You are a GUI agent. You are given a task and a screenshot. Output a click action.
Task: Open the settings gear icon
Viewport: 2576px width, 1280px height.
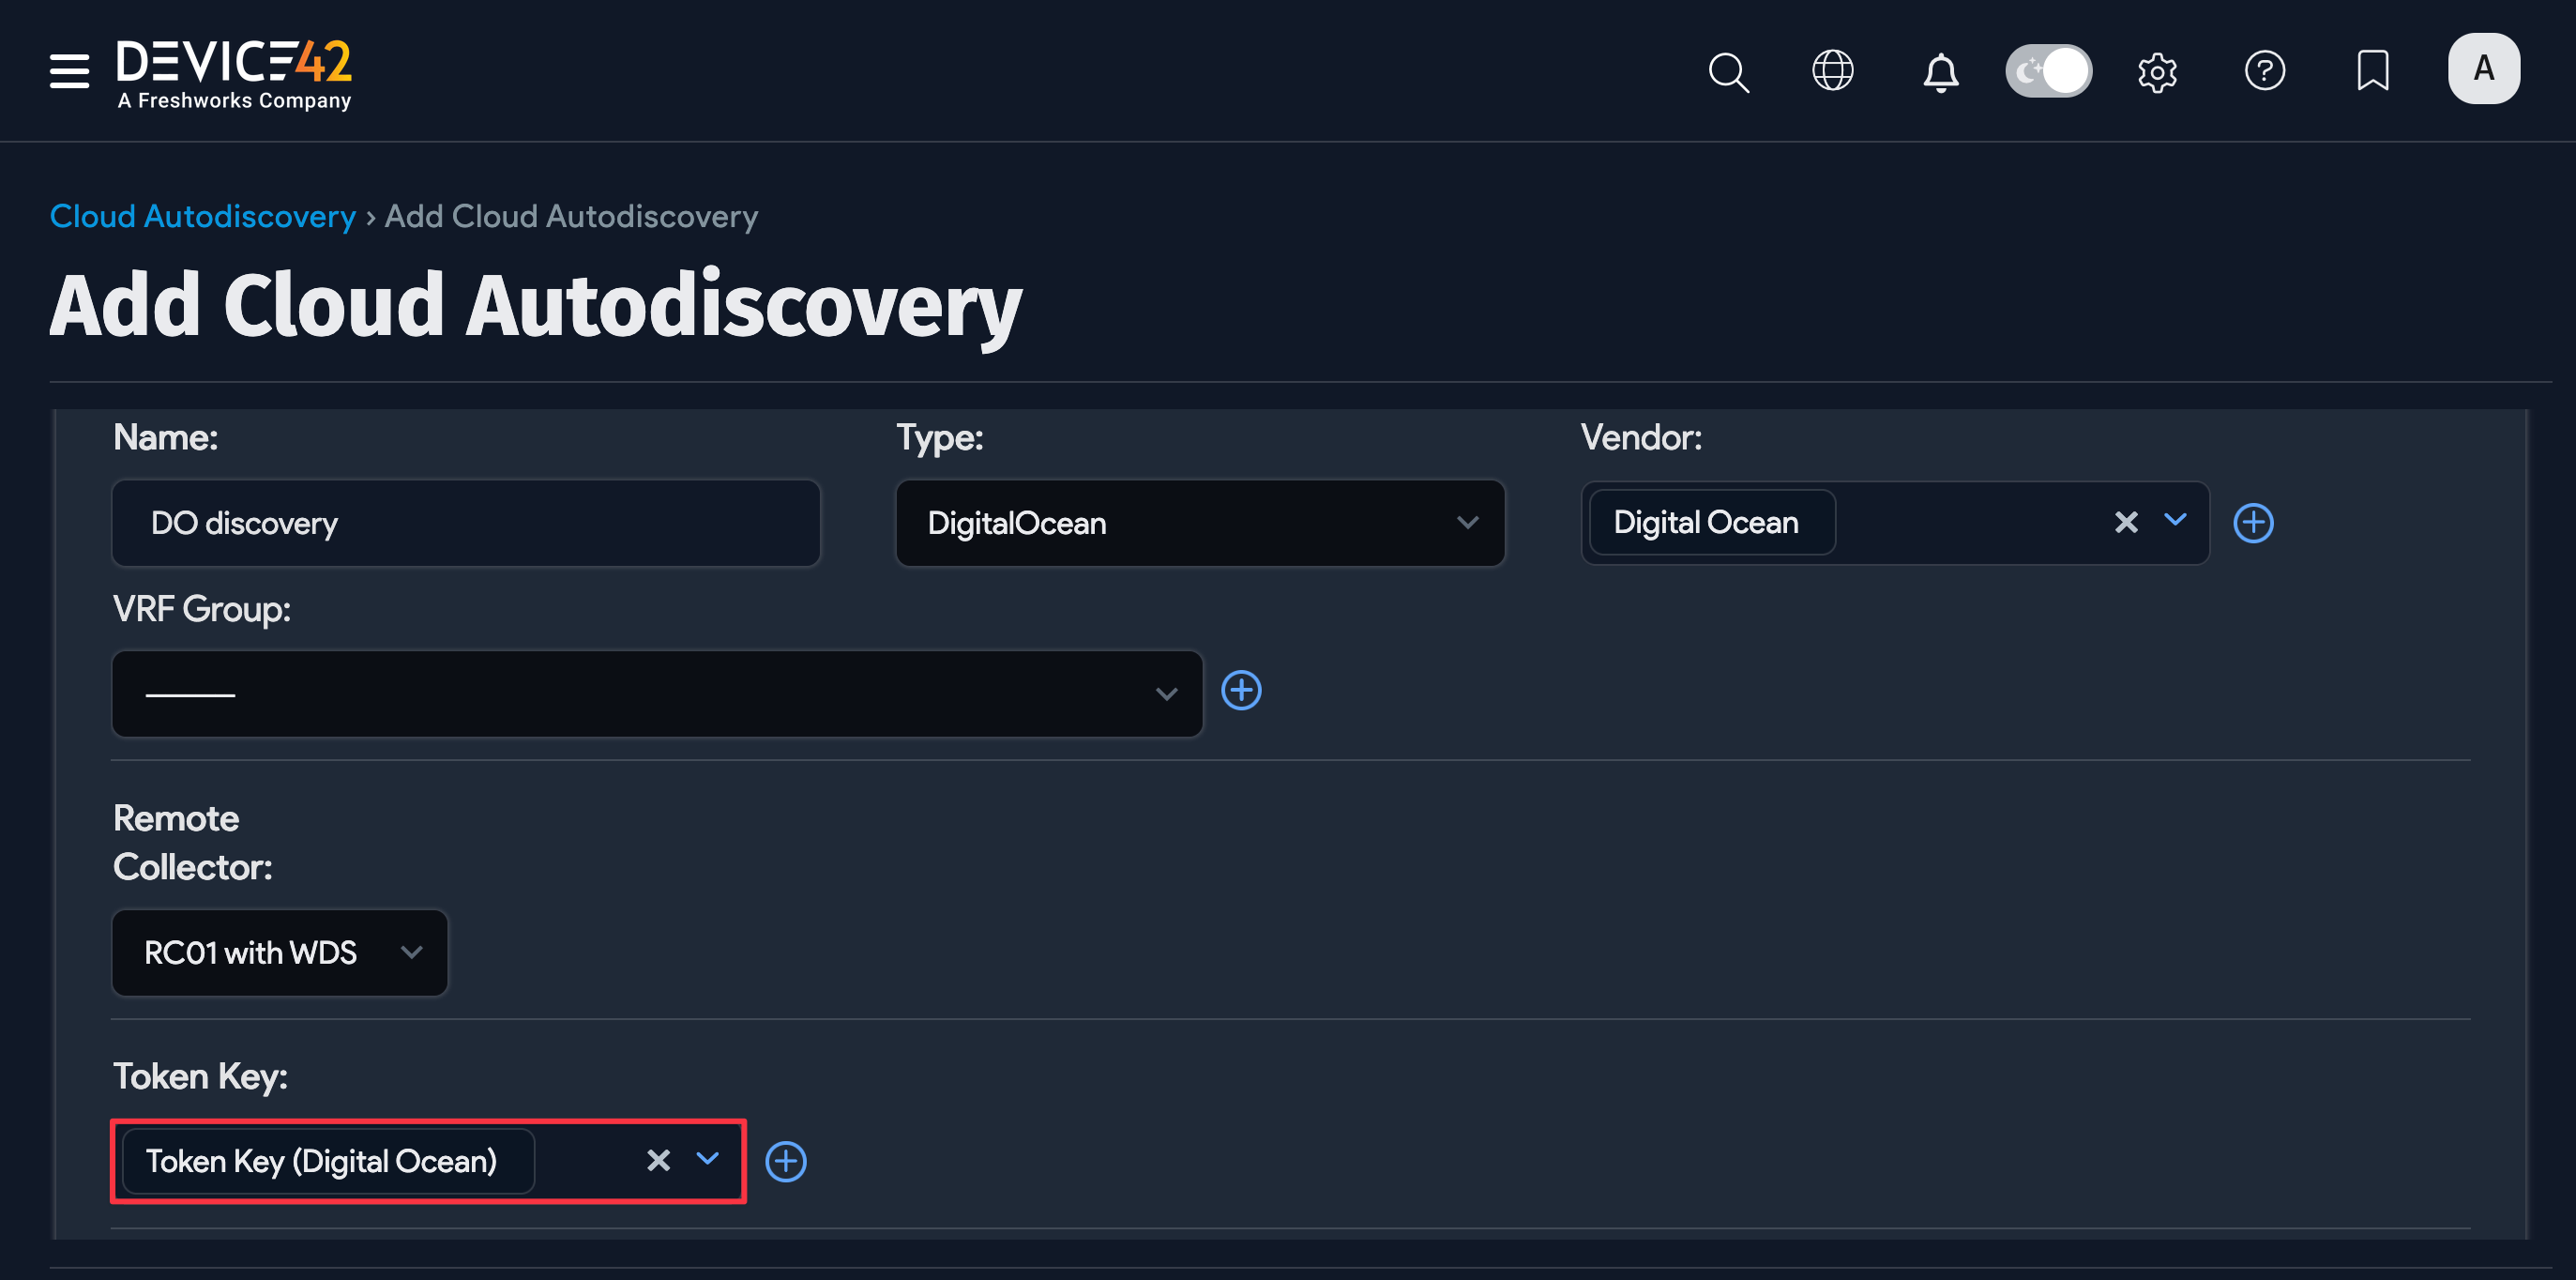[2157, 72]
